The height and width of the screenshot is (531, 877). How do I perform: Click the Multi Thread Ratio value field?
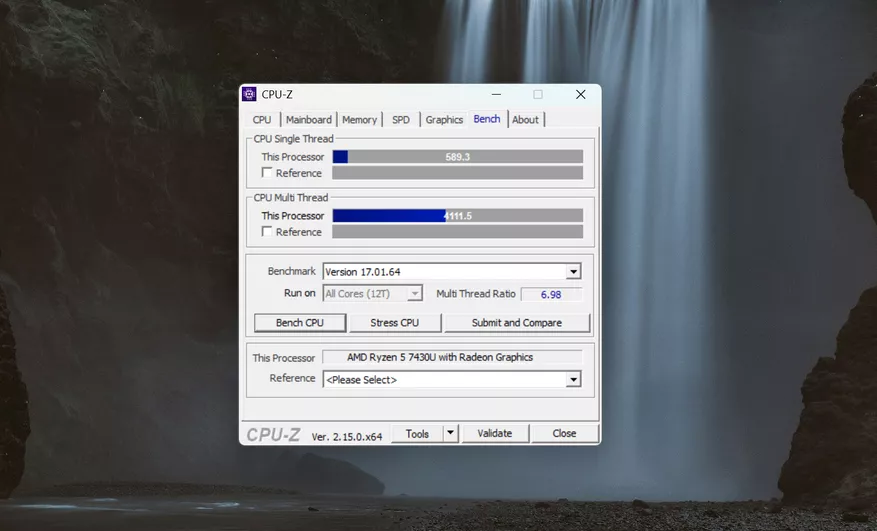[550, 294]
